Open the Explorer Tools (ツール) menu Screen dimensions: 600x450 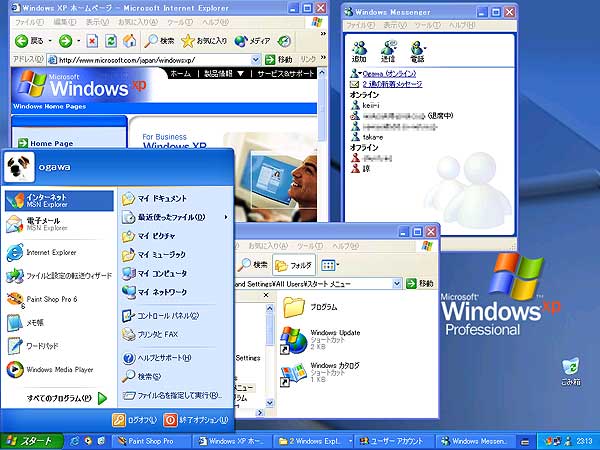click(x=310, y=246)
